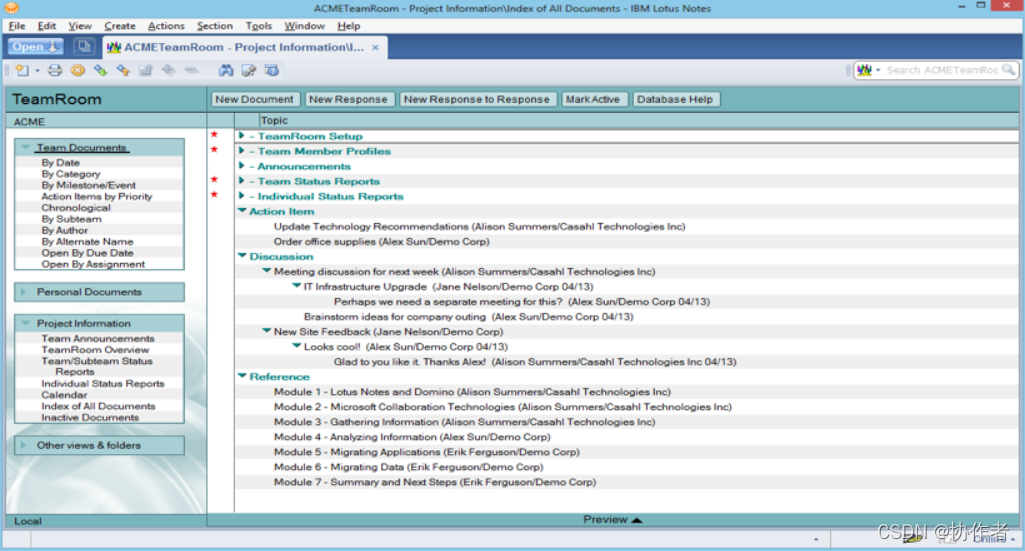Click the red star next to Team Status Reports
This screenshot has width=1025, height=551.
214,180
